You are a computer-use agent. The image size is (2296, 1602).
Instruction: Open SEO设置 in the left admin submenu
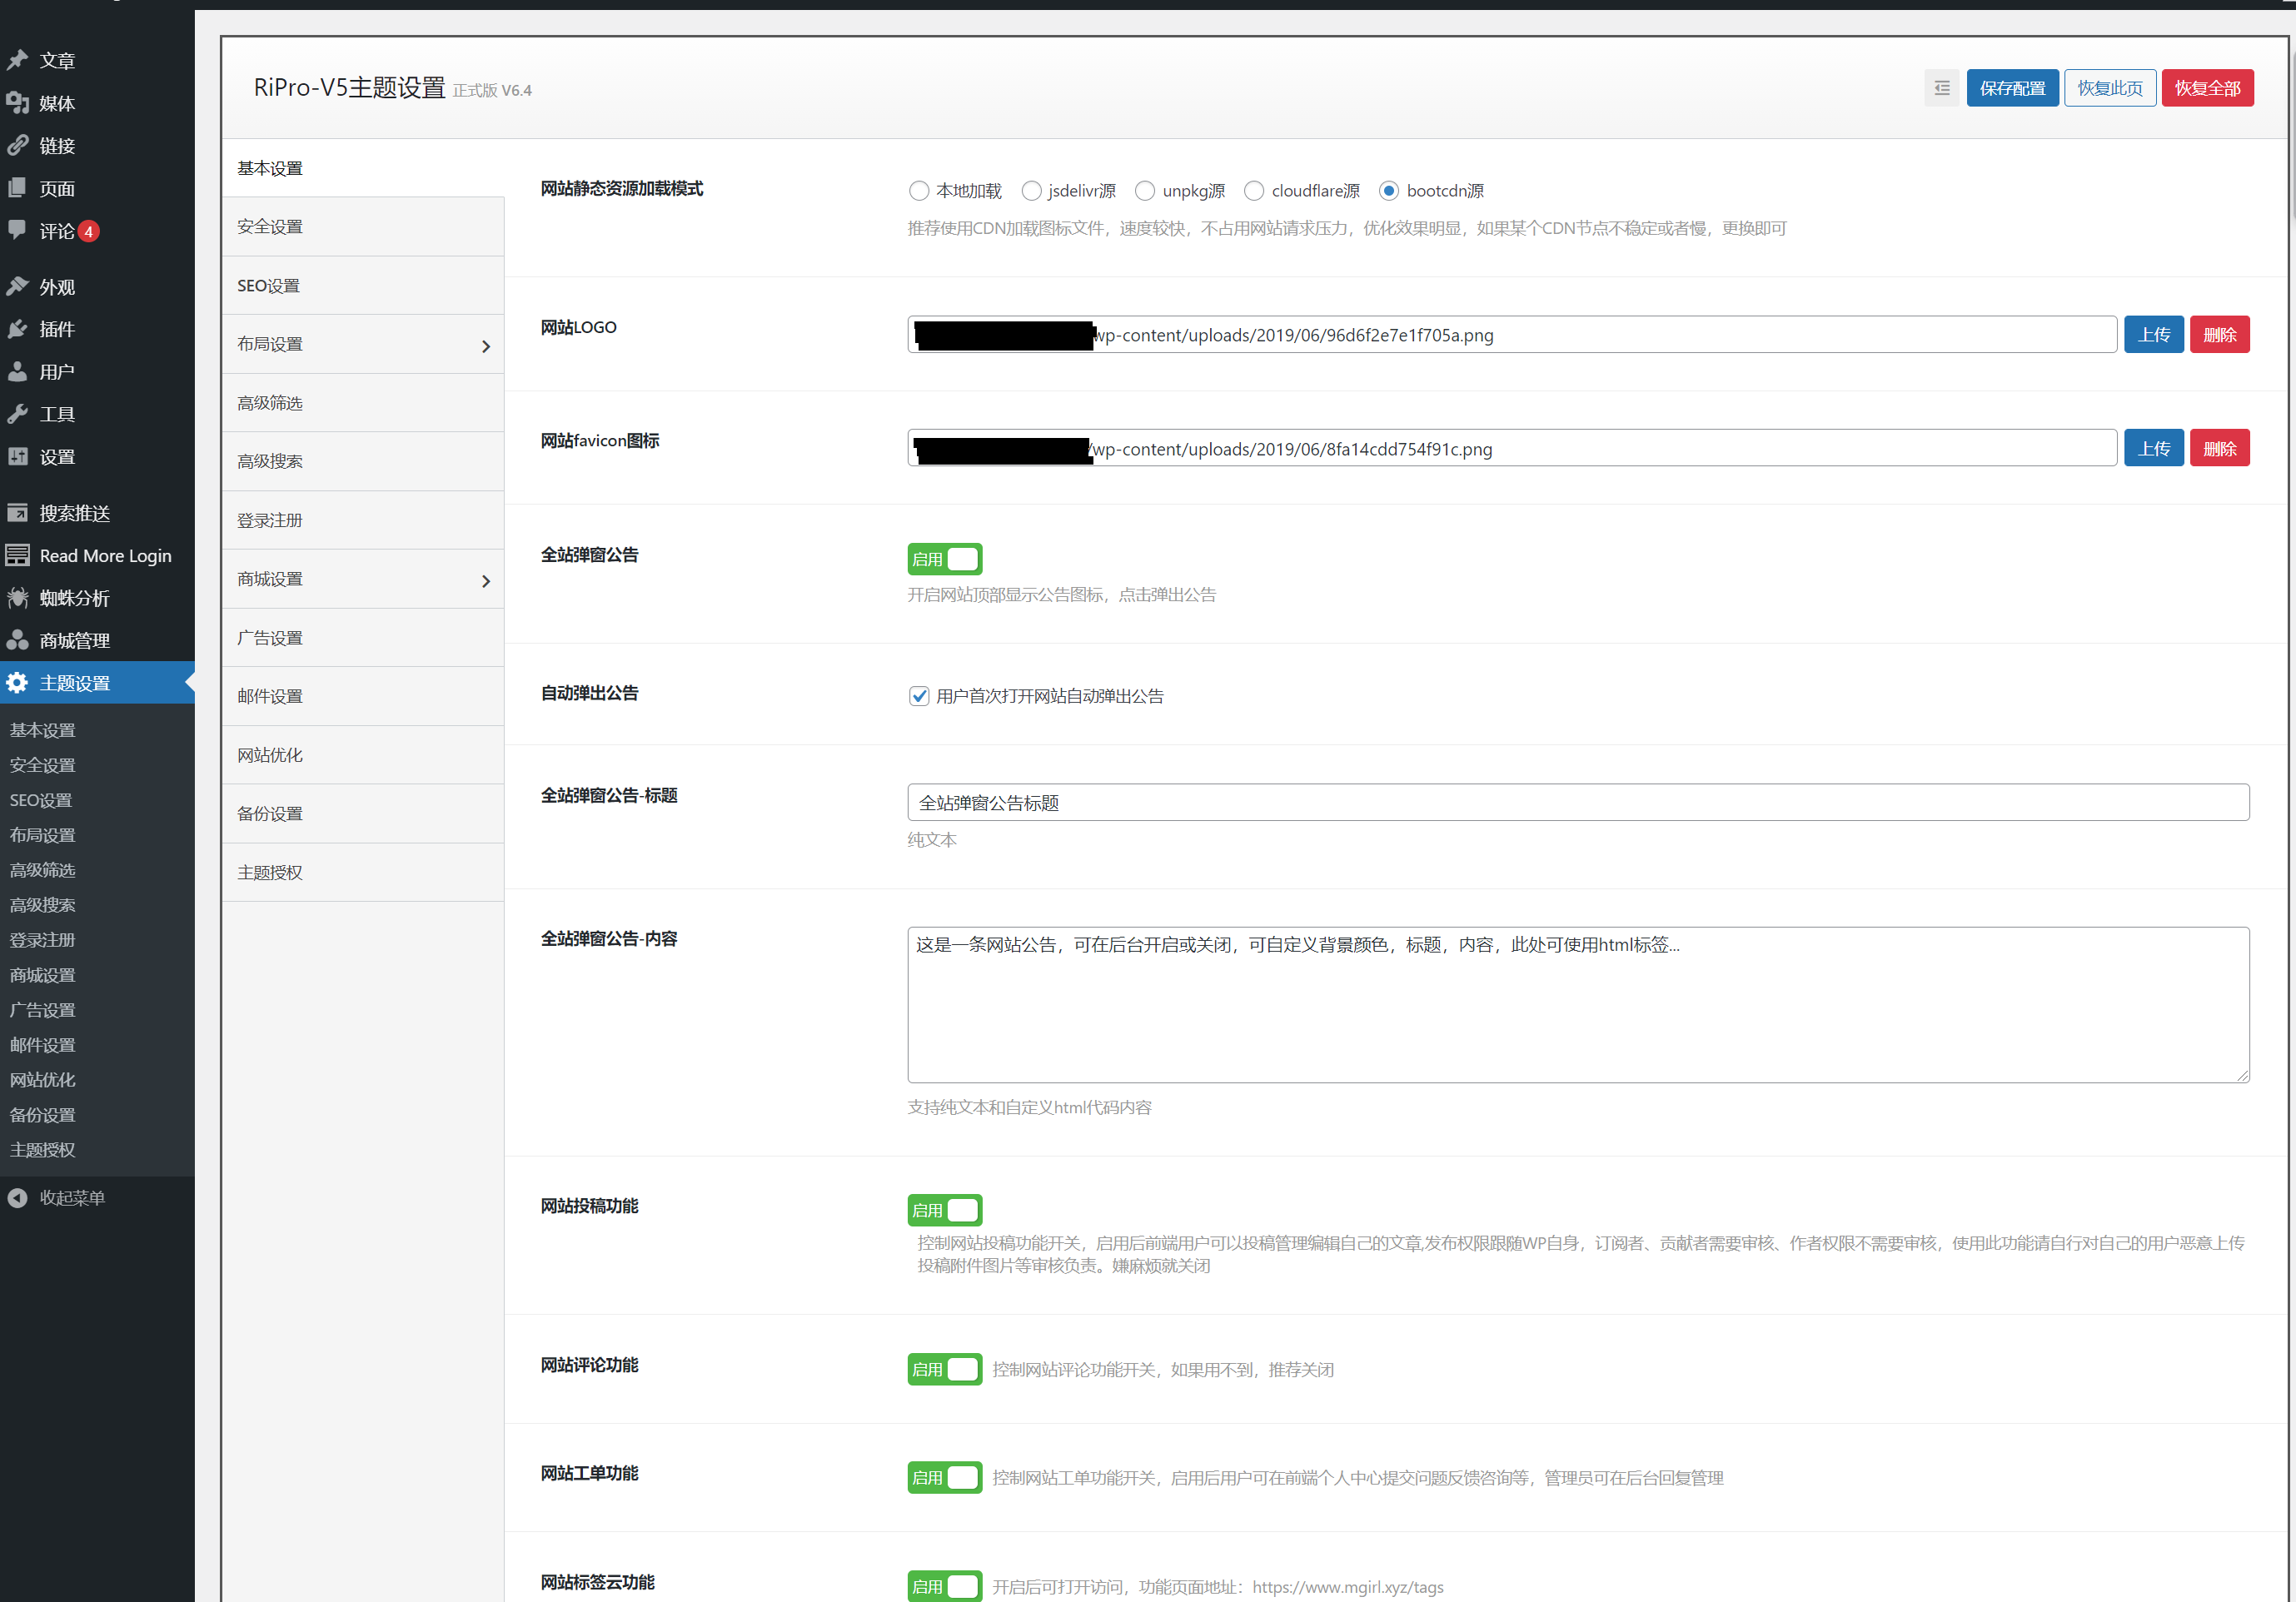(x=41, y=800)
